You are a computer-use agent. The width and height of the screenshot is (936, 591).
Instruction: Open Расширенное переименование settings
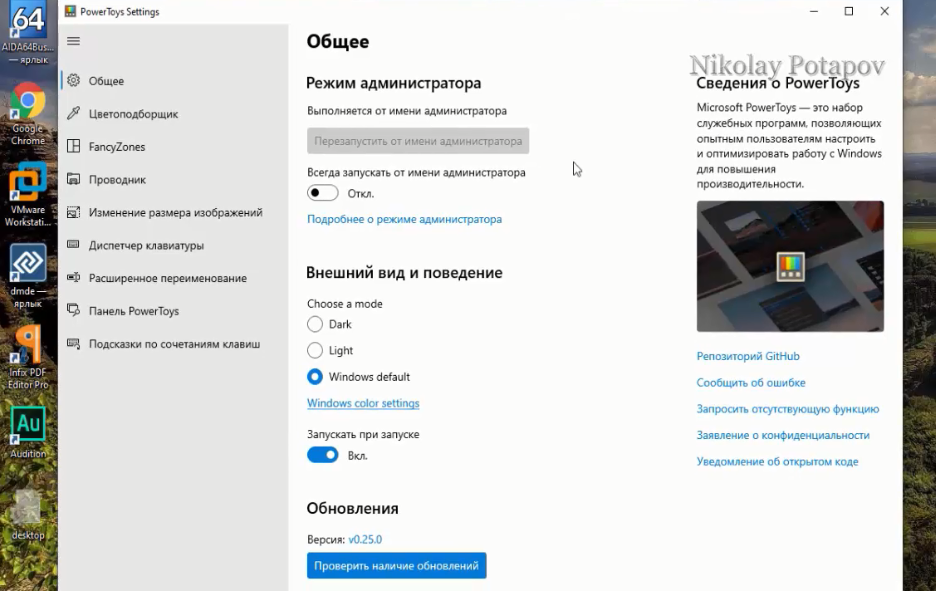[173, 278]
